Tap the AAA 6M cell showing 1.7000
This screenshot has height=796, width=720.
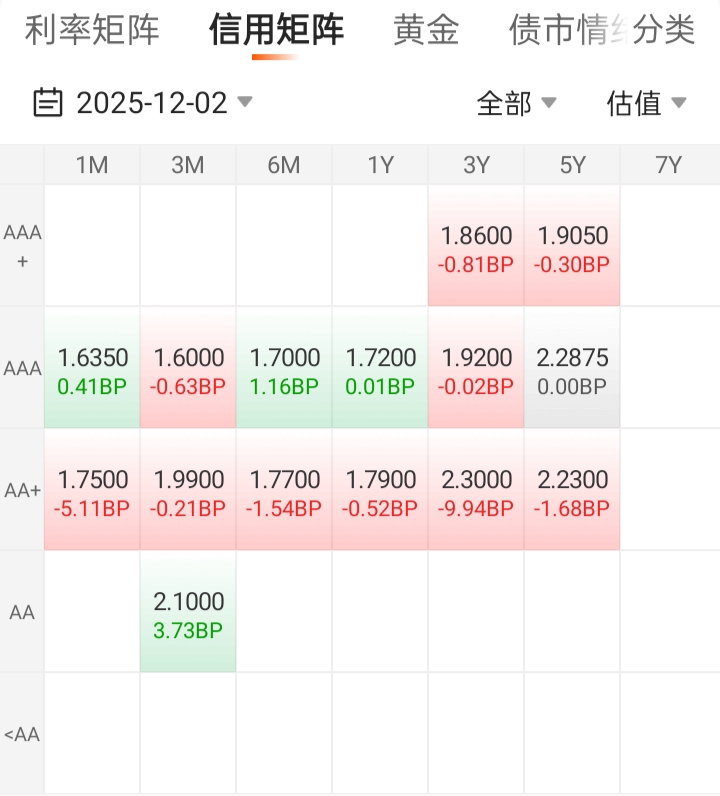coord(284,370)
